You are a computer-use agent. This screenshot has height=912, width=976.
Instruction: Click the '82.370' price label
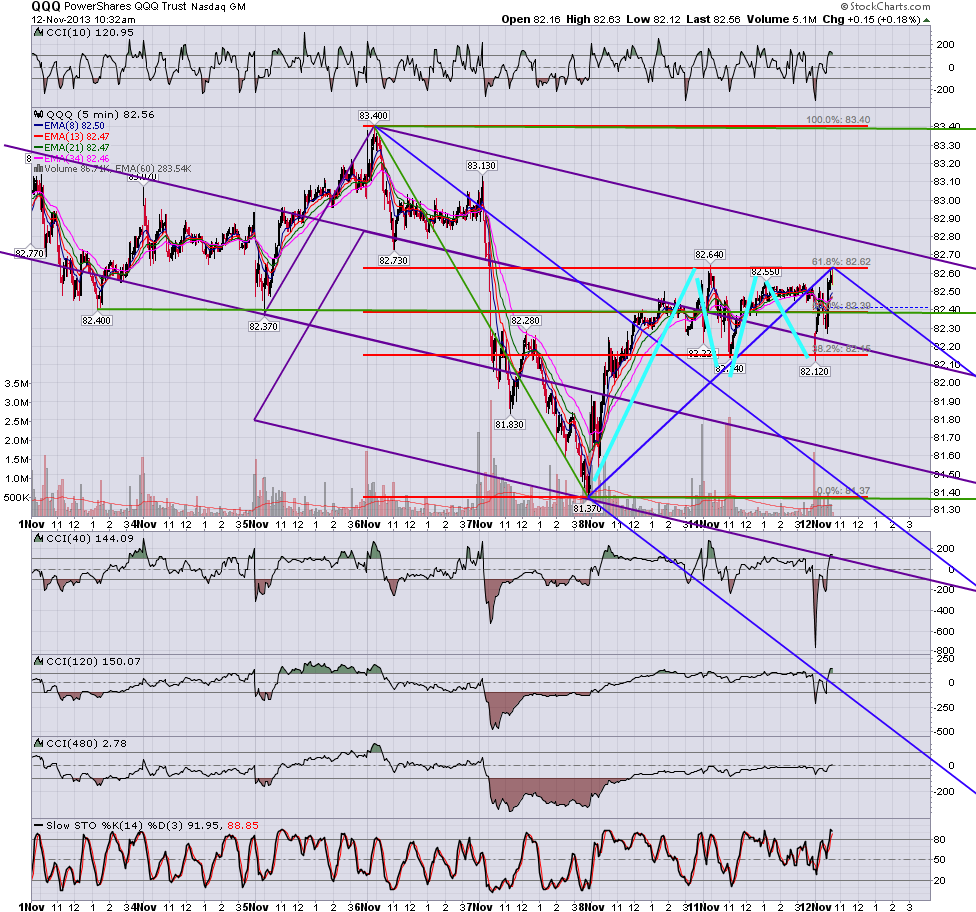tap(263, 326)
